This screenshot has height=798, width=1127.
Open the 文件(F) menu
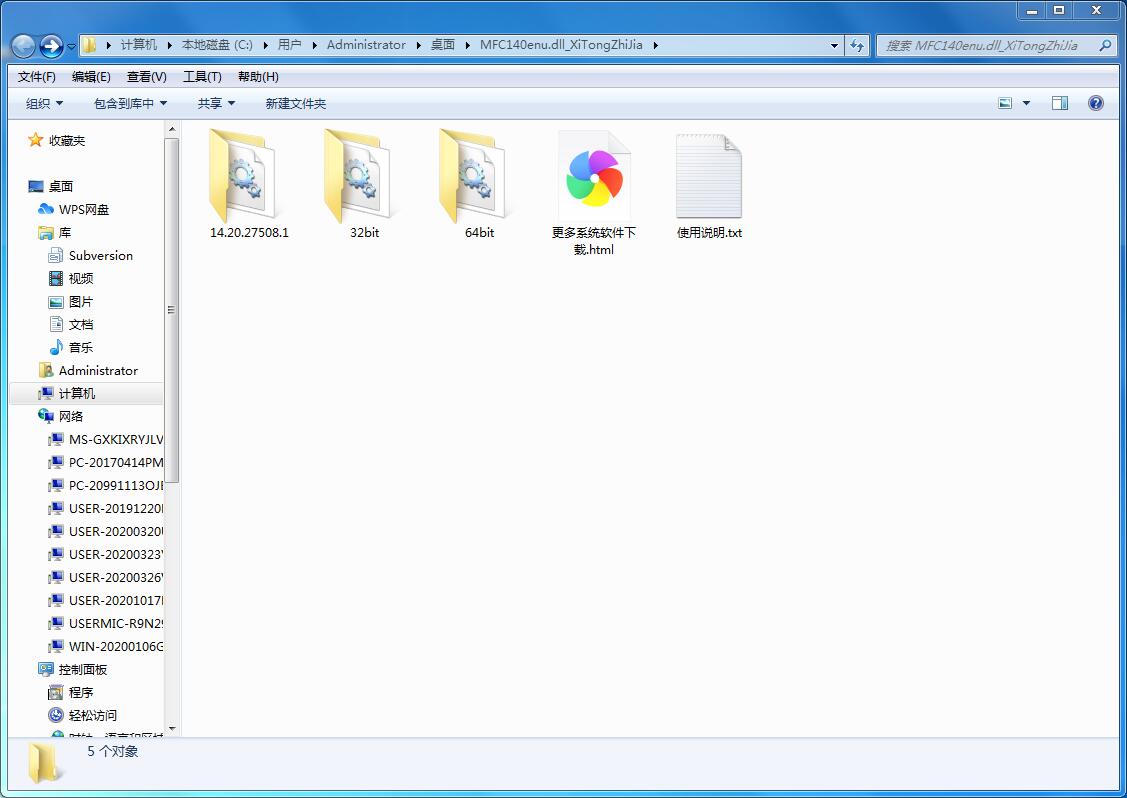37,76
